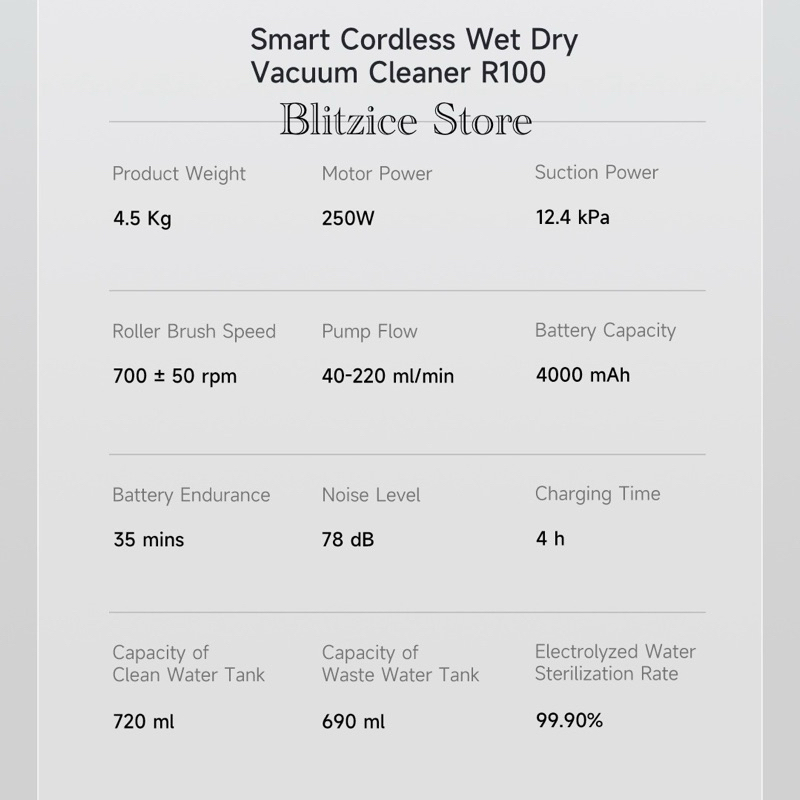This screenshot has width=800, height=800.
Task: Click the Product Weight label
Action: 179,174
